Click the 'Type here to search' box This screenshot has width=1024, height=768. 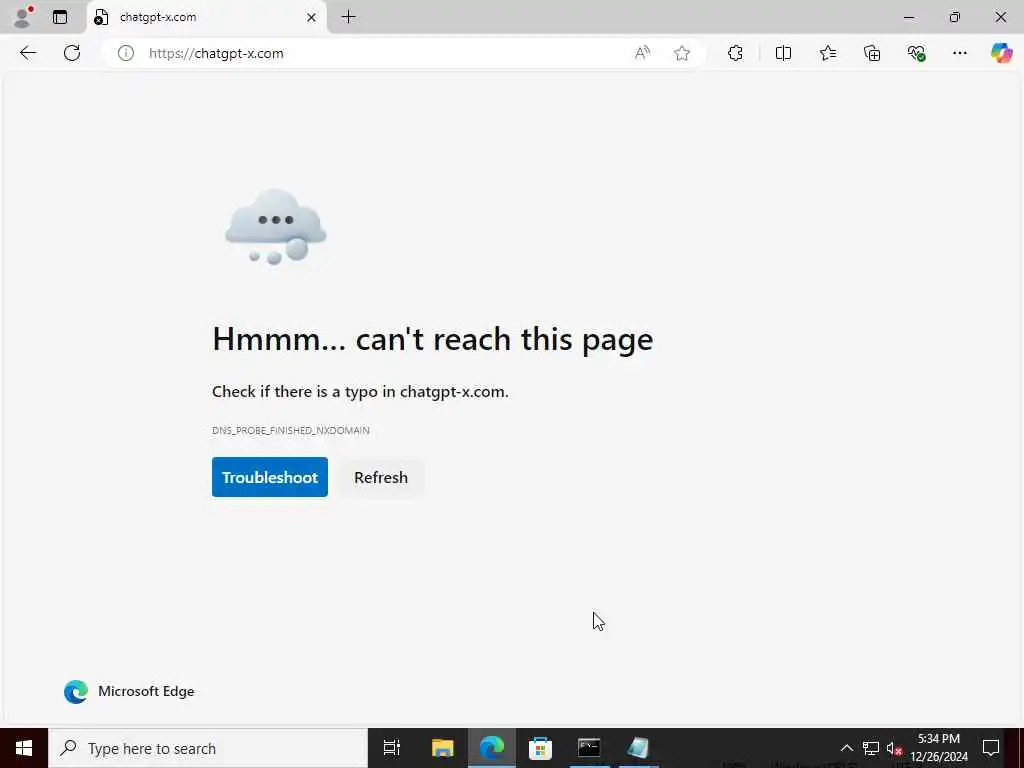[208, 748]
